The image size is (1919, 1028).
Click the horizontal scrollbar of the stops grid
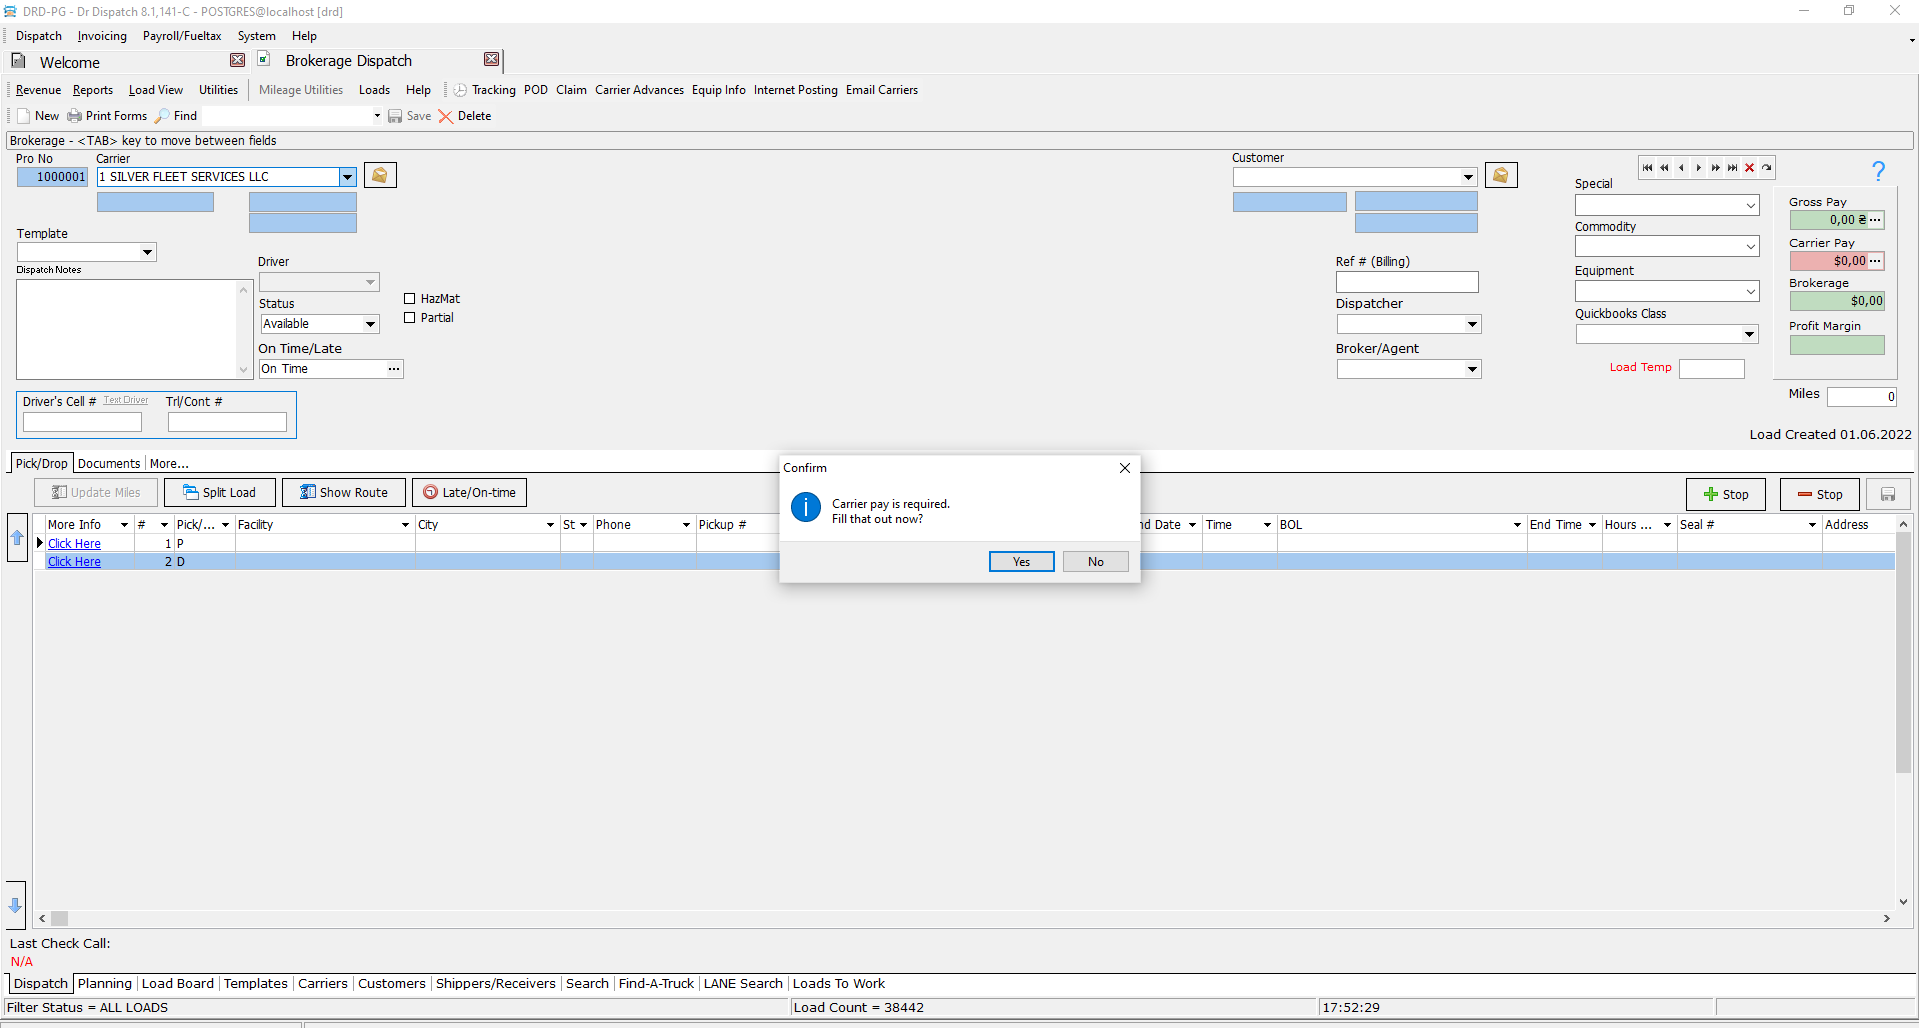960,918
